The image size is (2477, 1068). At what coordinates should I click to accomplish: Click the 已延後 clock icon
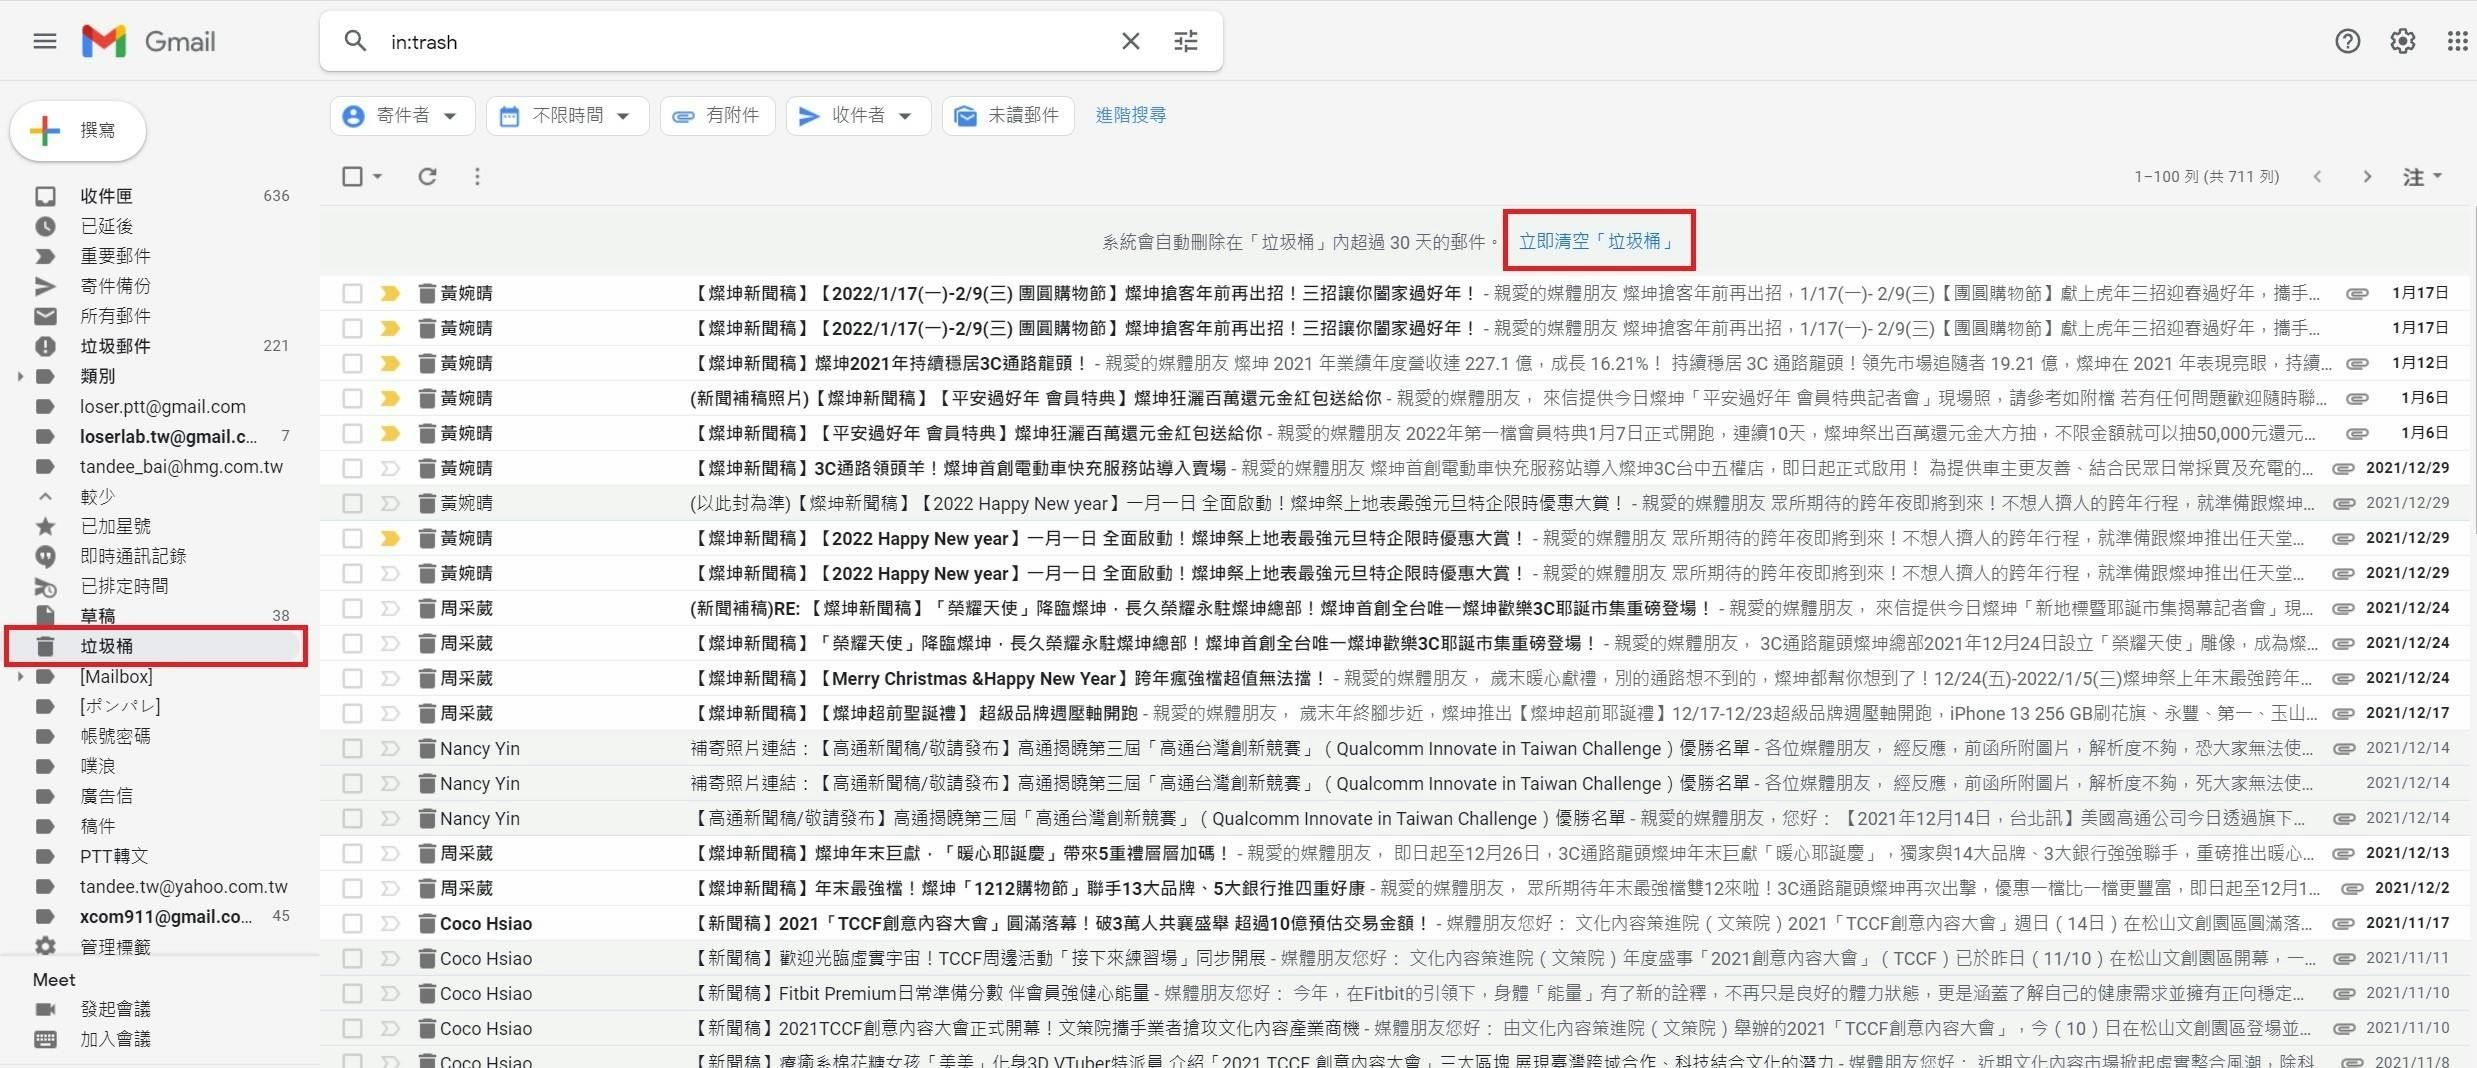45,226
